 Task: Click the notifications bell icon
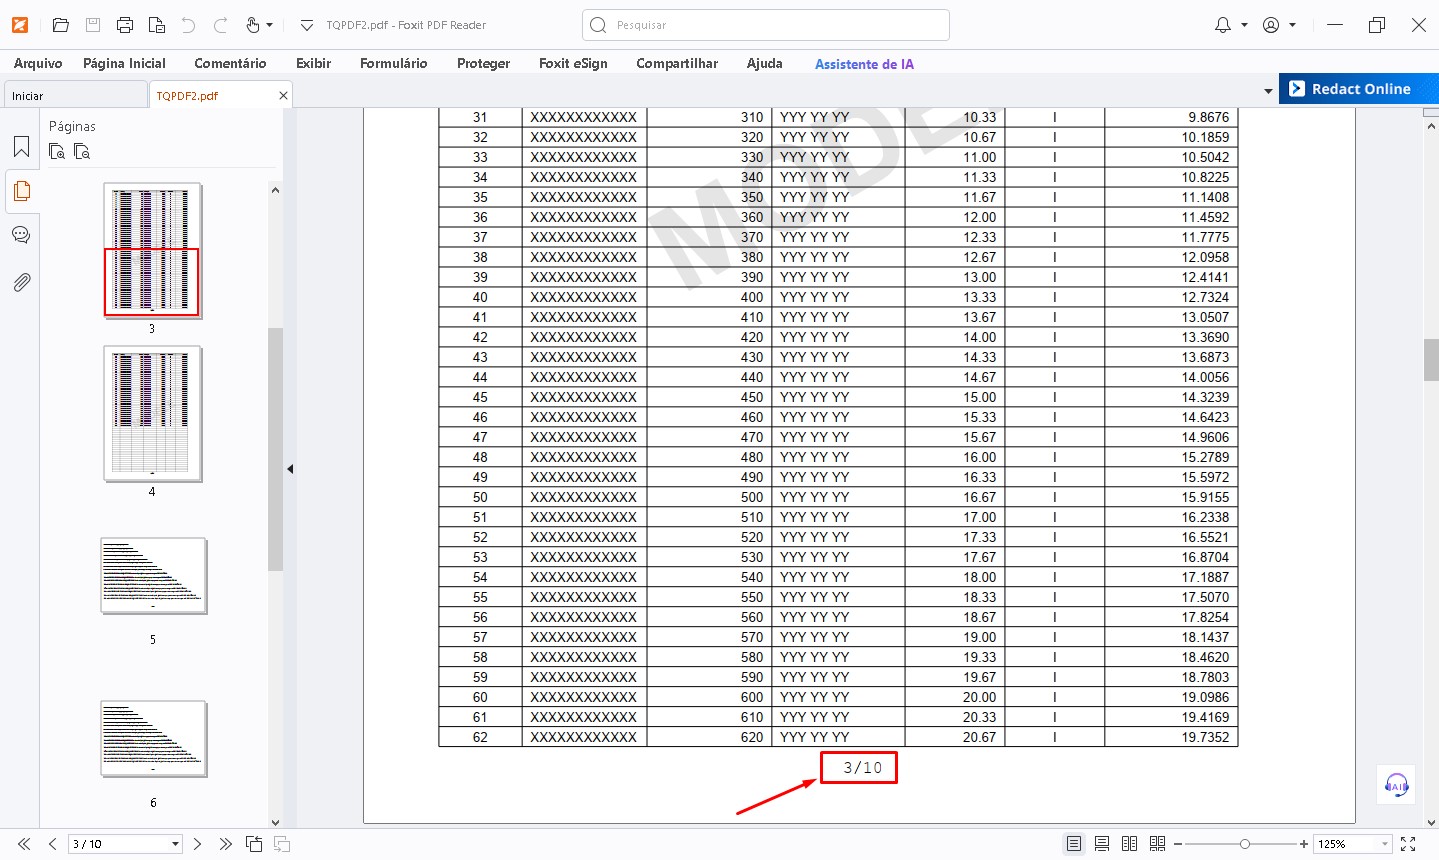1222,25
